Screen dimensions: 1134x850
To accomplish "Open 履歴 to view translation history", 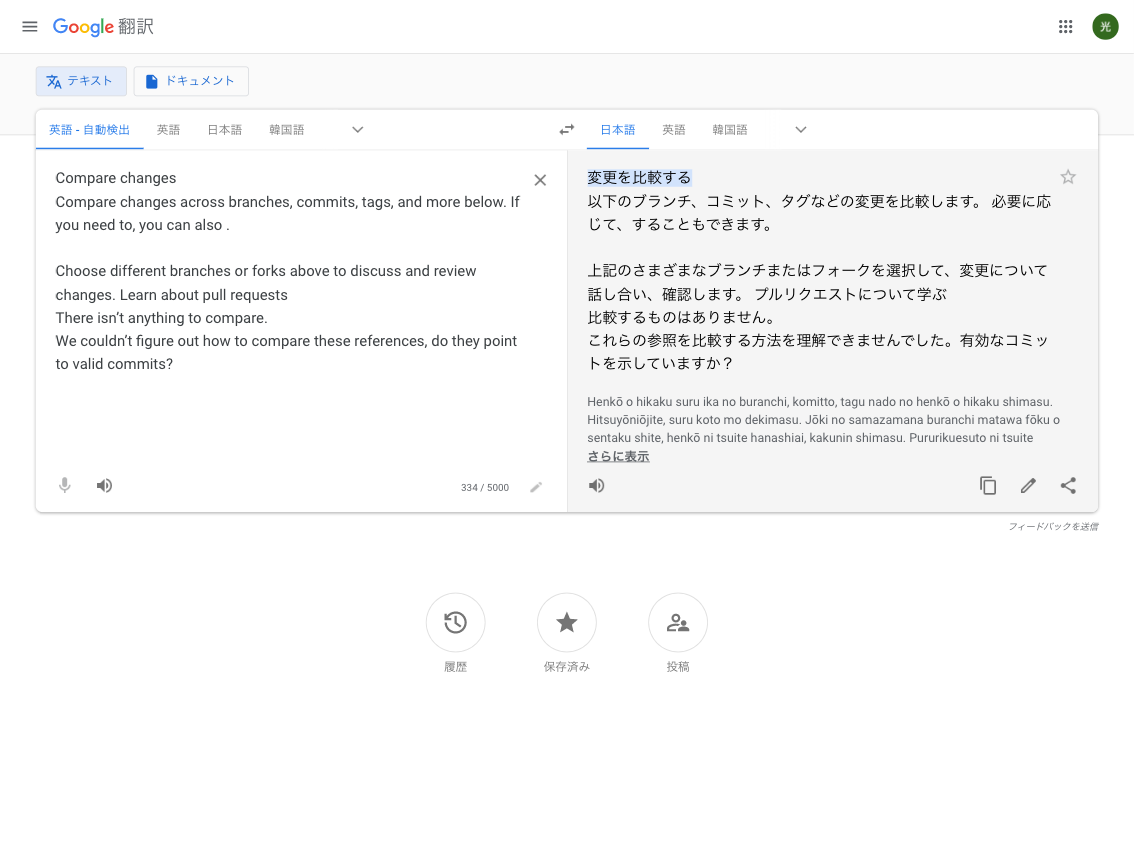I will (x=455, y=622).
